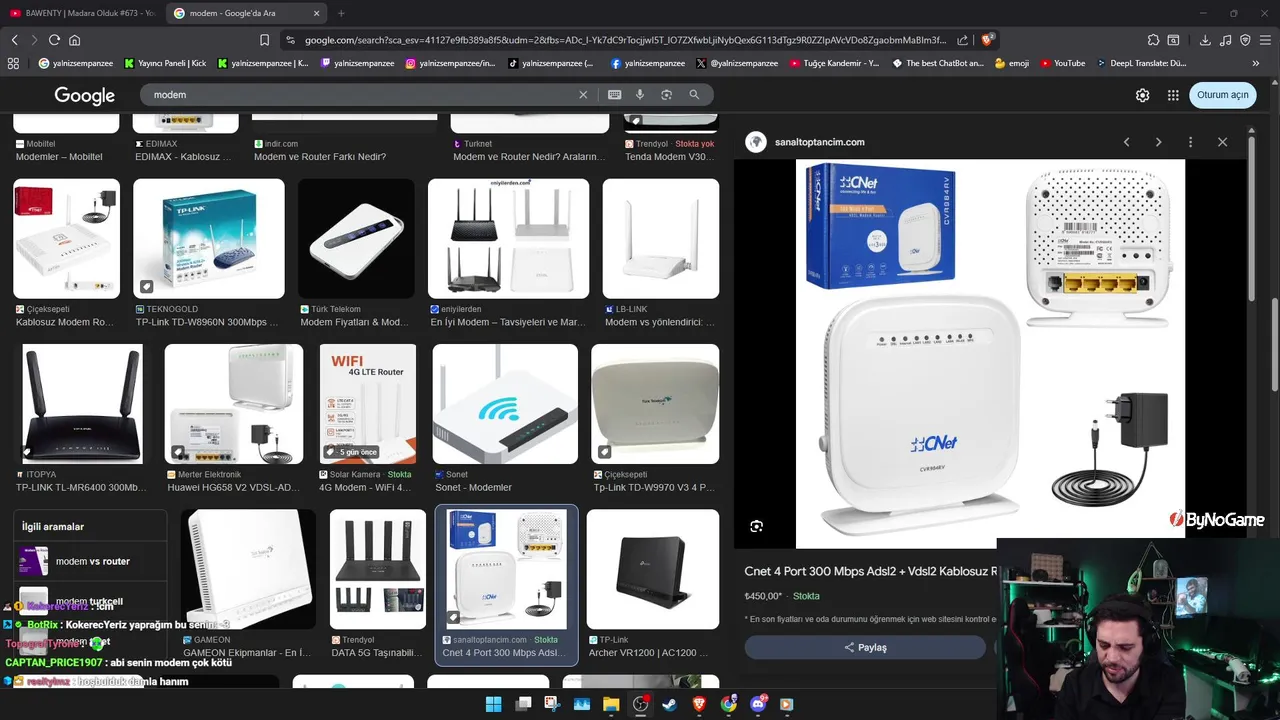Image resolution: width=1280 pixels, height=720 pixels.
Task: Open the on-screen keyboard icon in search box
Action: [614, 95]
